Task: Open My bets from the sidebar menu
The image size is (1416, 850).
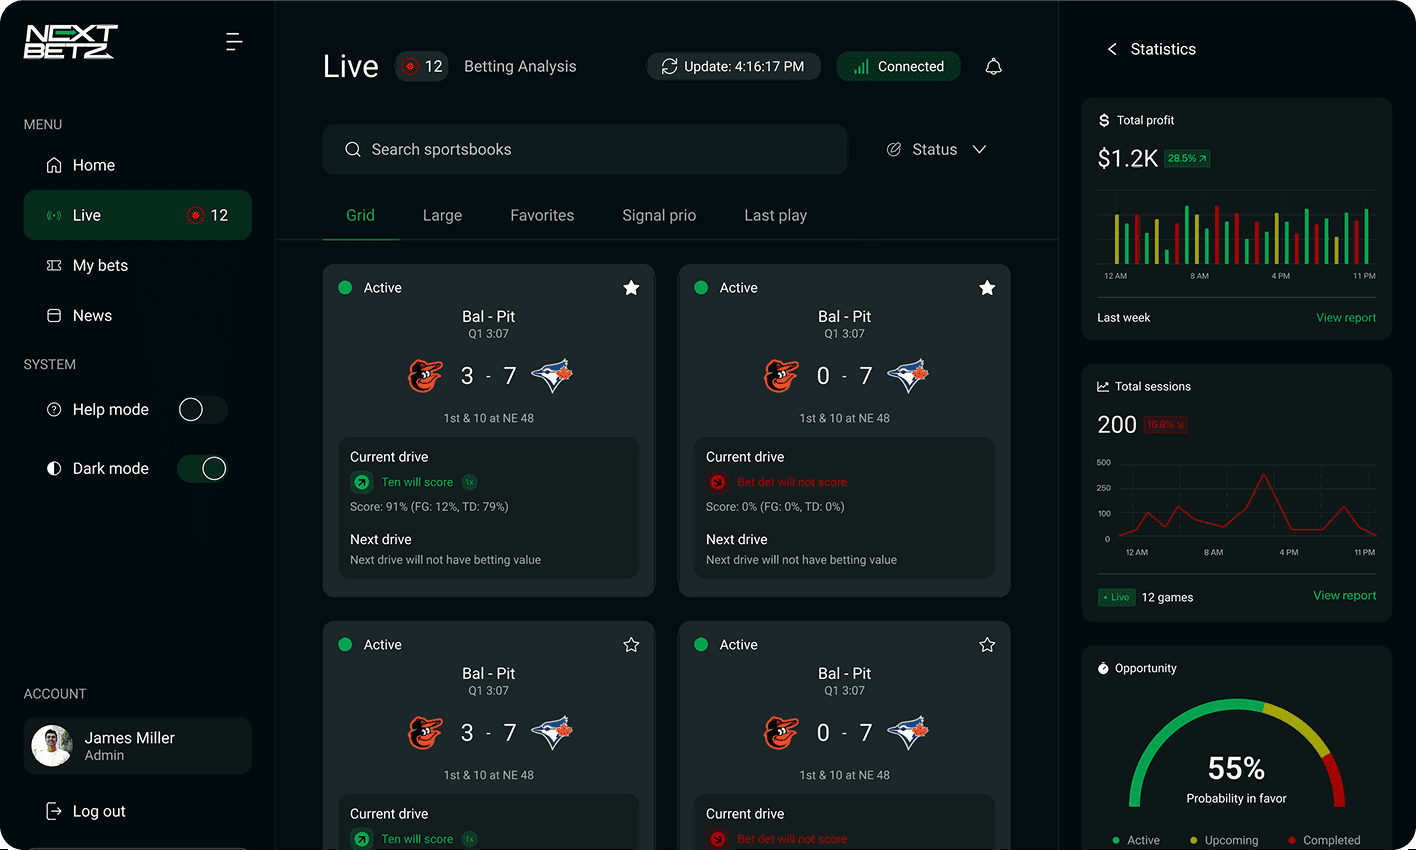Action: pos(100,265)
